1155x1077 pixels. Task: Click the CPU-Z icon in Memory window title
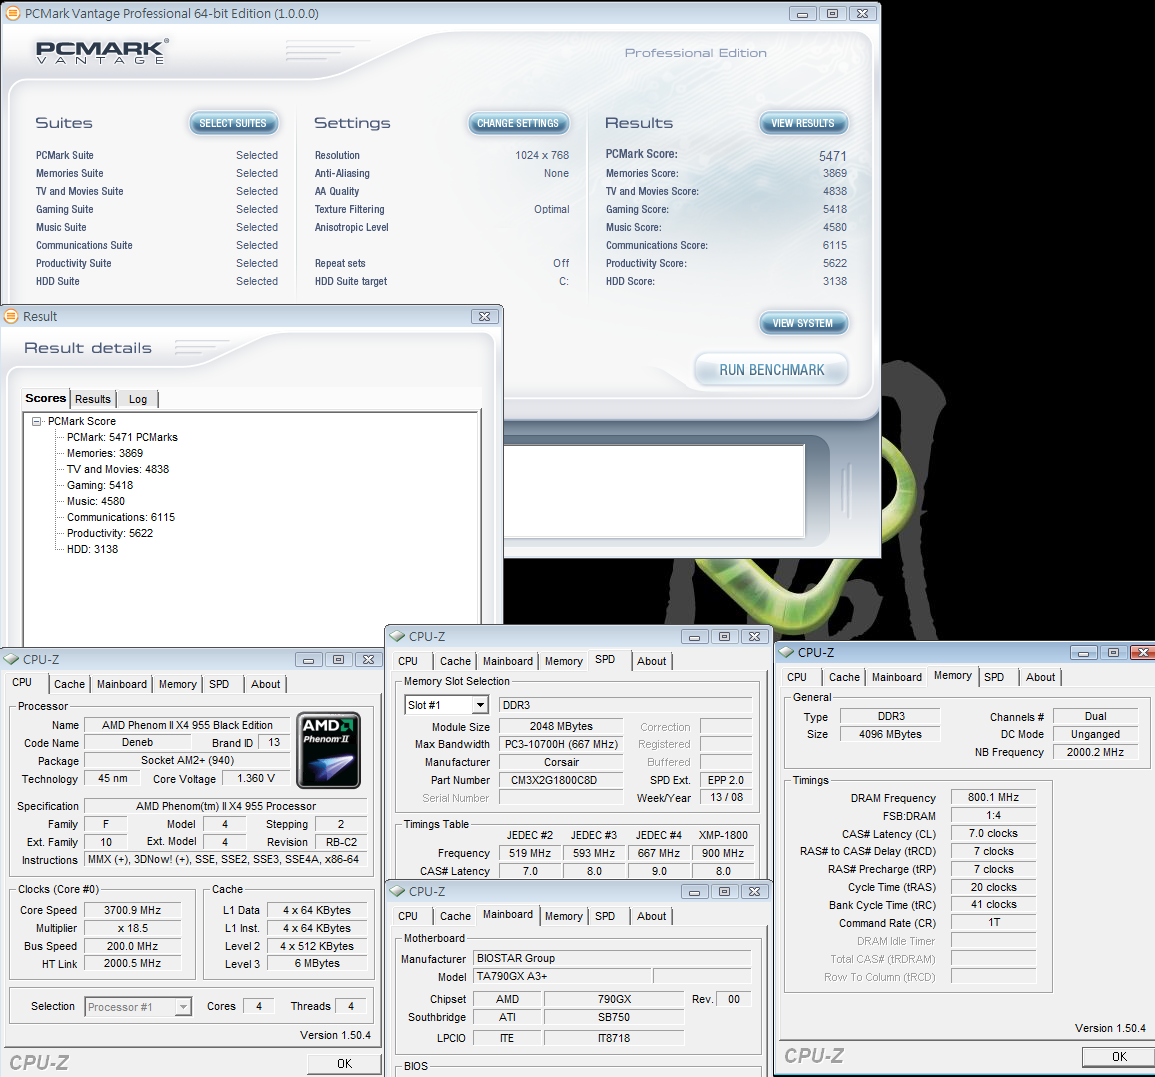(786, 652)
